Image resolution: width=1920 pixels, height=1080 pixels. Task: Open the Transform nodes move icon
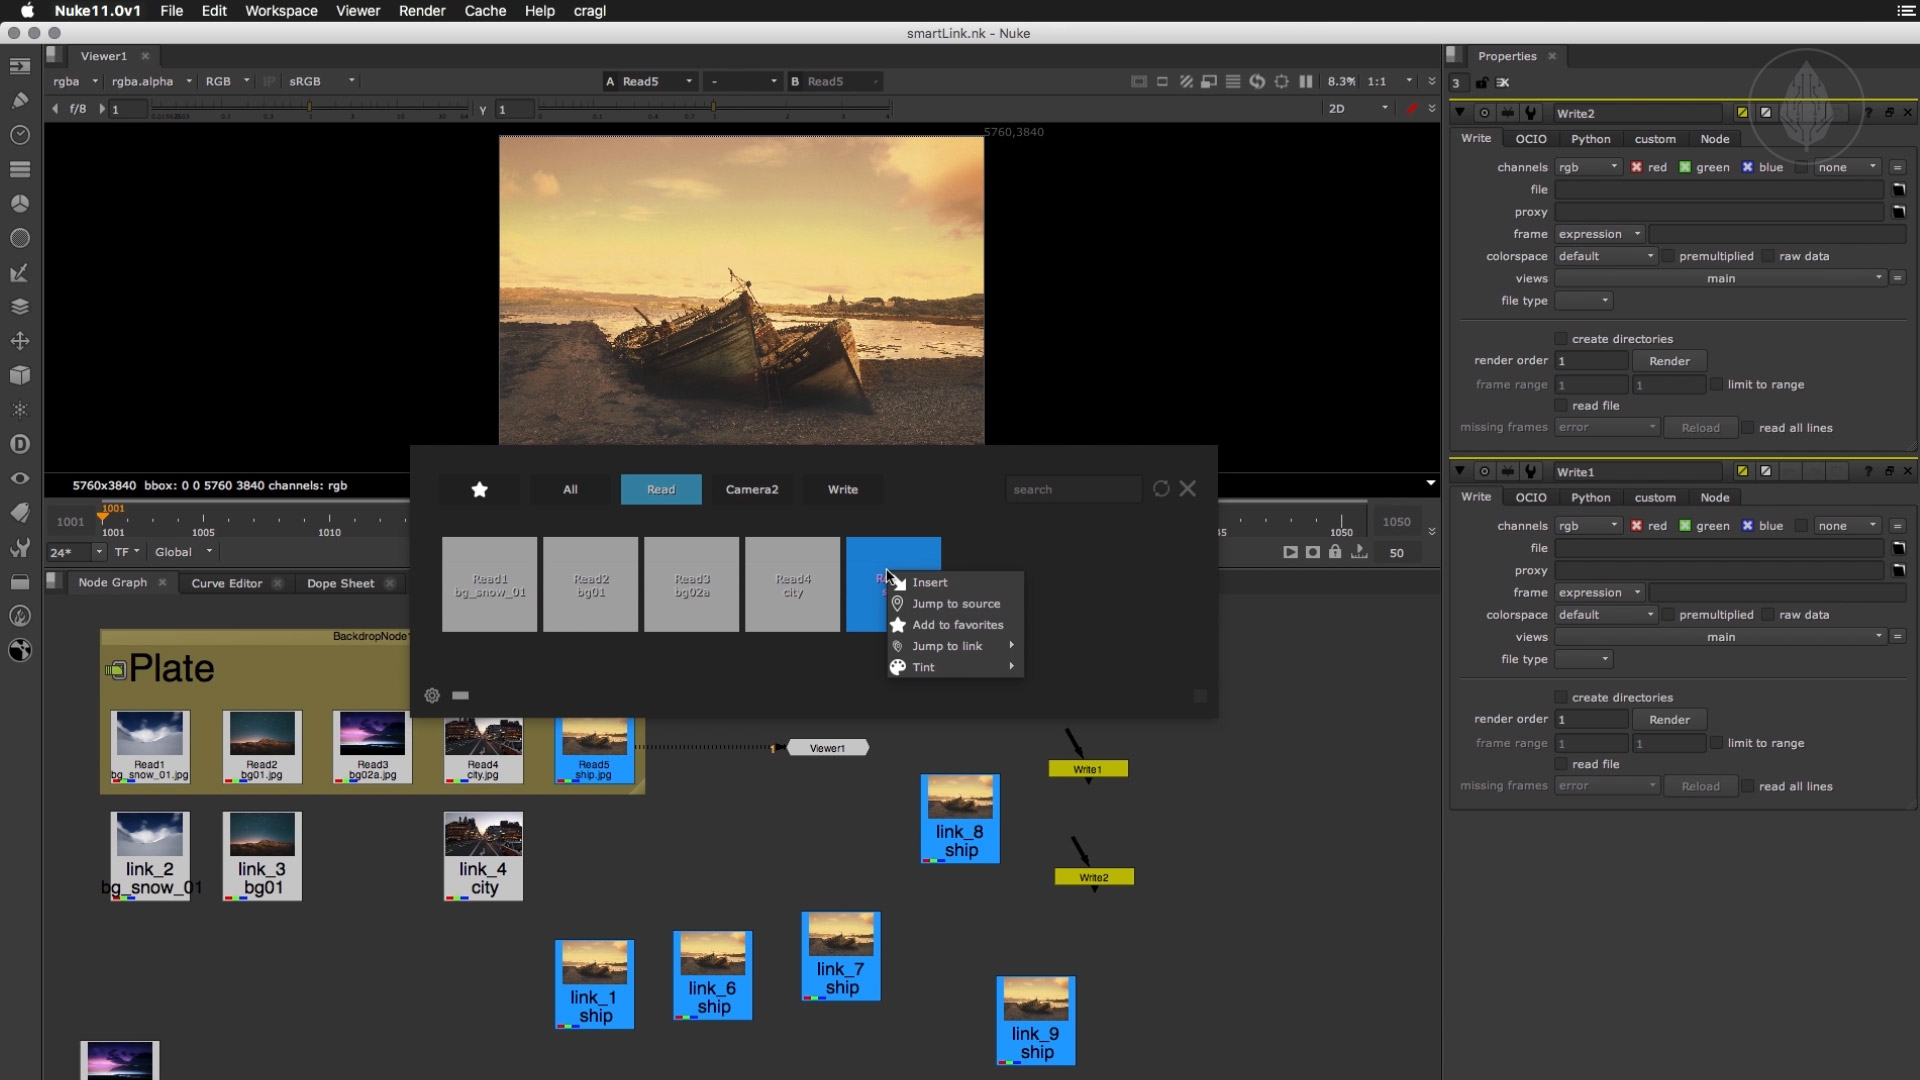click(19, 341)
